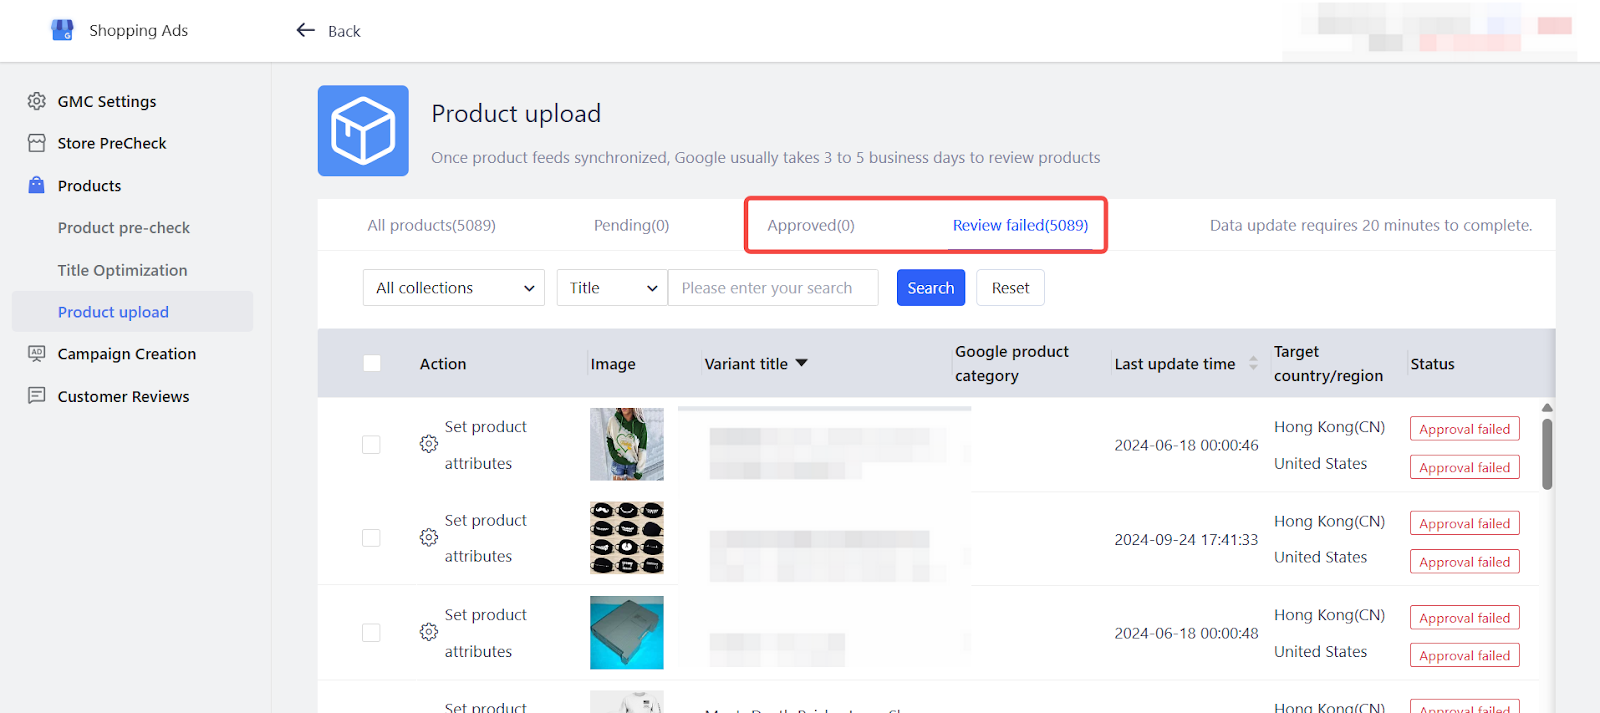Tick checkbox for the 2024-06-18 00:00:46 row
1600x713 pixels.
pos(371,444)
